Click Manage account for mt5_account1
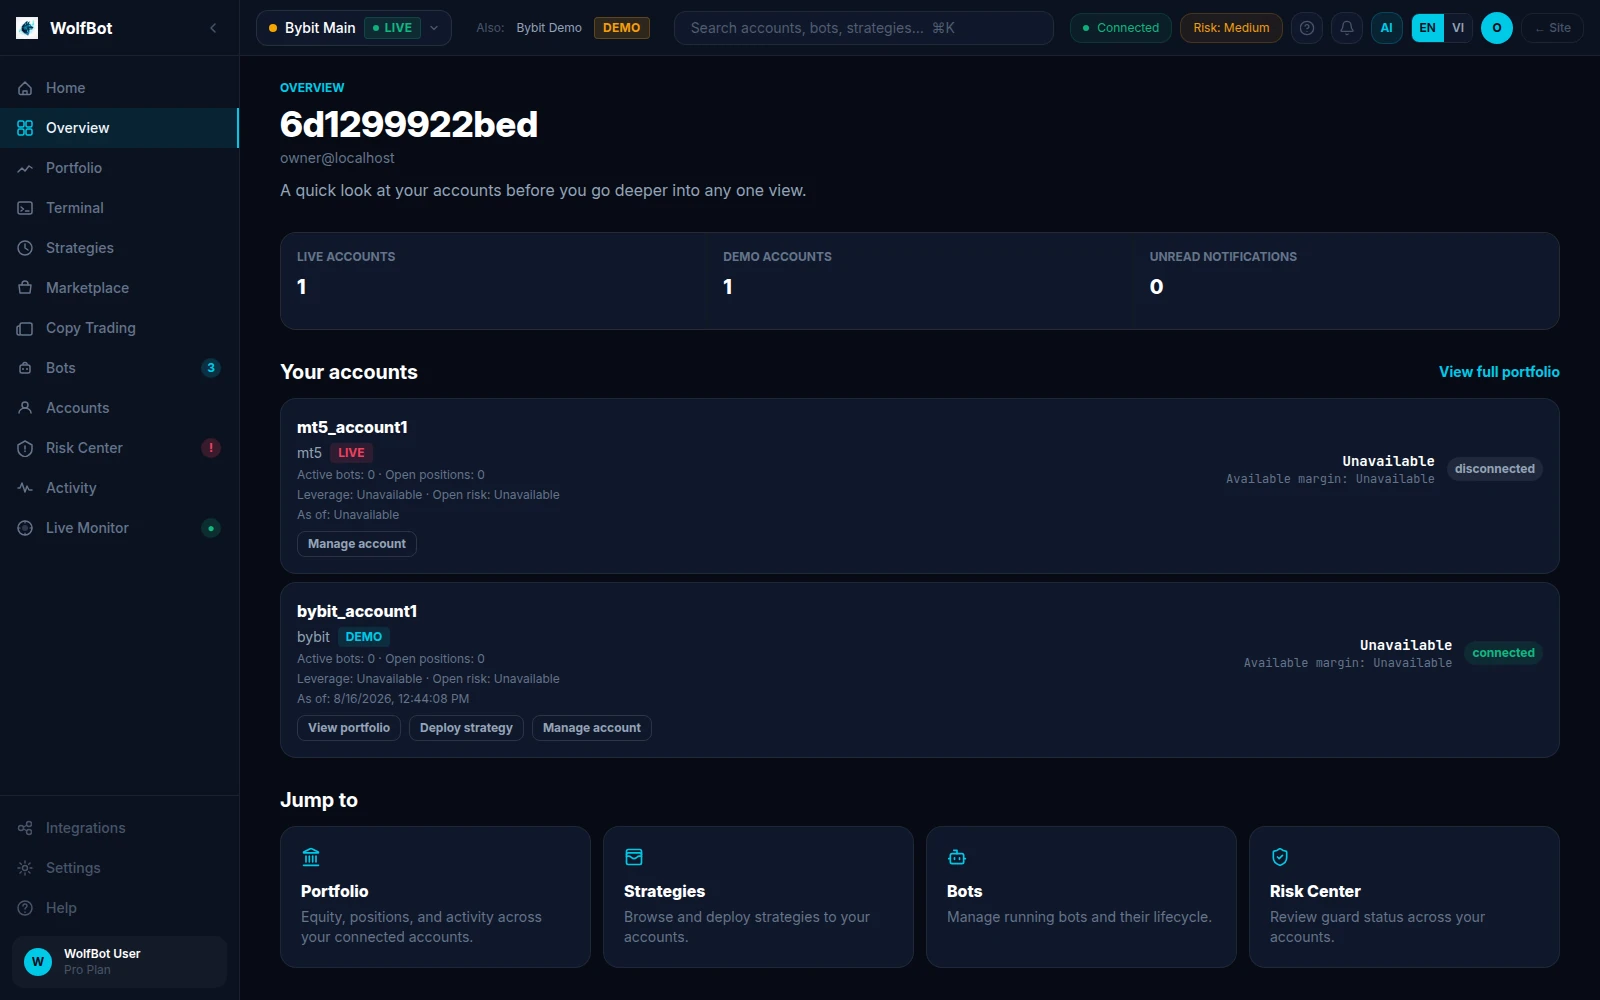Image resolution: width=1600 pixels, height=1000 pixels. [357, 544]
